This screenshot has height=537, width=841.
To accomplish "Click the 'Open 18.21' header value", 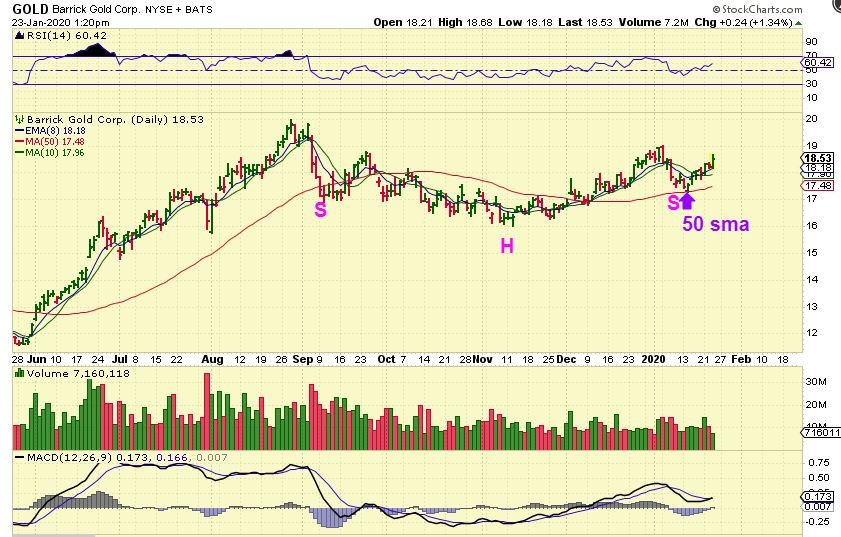I will pos(403,22).
